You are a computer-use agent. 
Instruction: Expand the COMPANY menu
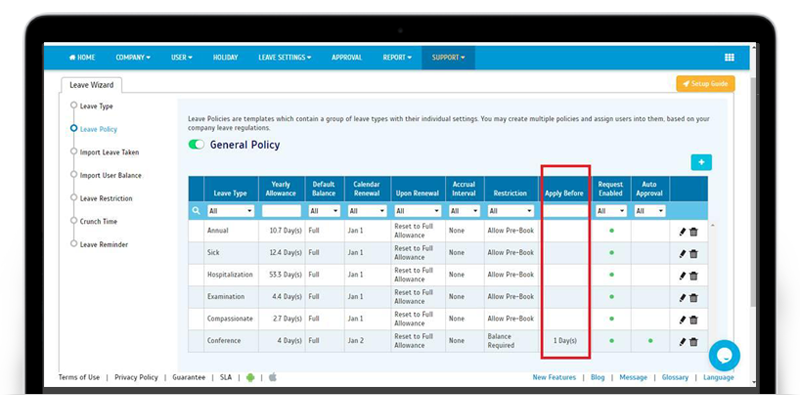[133, 58]
